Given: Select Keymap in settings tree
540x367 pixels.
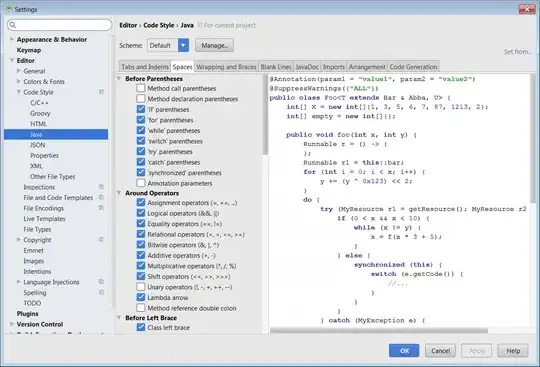Looking at the screenshot, I should coord(29,50).
